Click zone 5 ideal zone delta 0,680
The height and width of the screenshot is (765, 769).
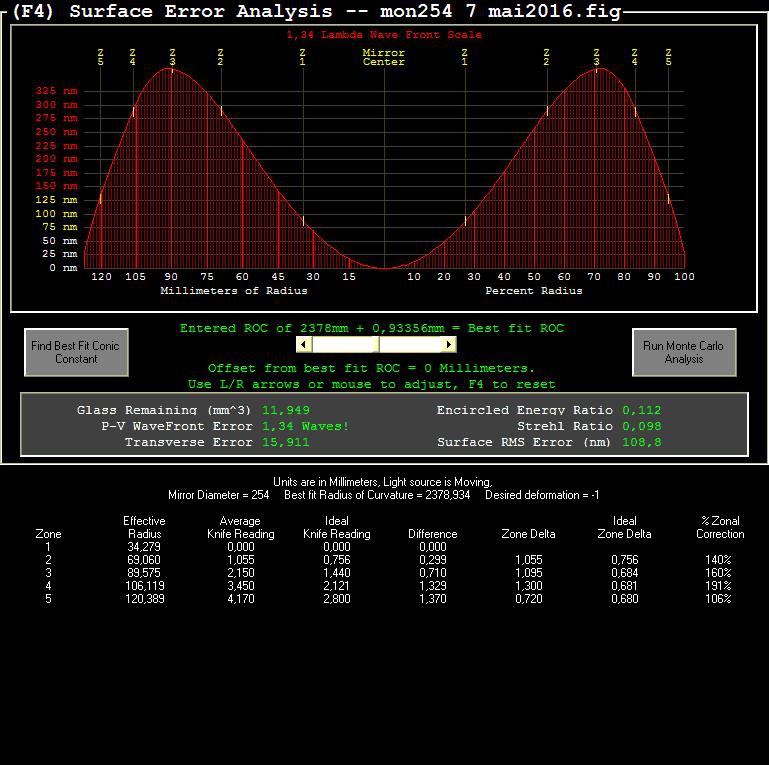pos(625,599)
